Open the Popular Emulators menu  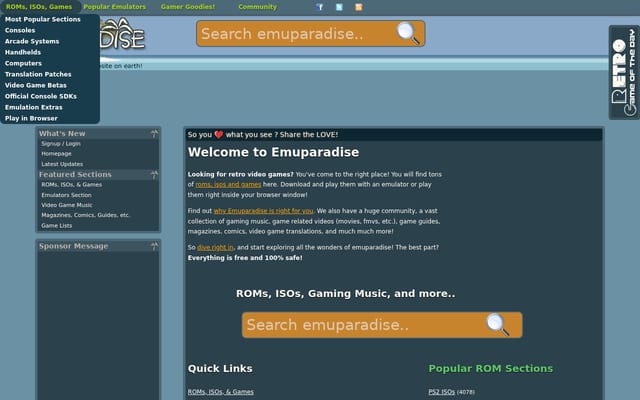(x=115, y=7)
